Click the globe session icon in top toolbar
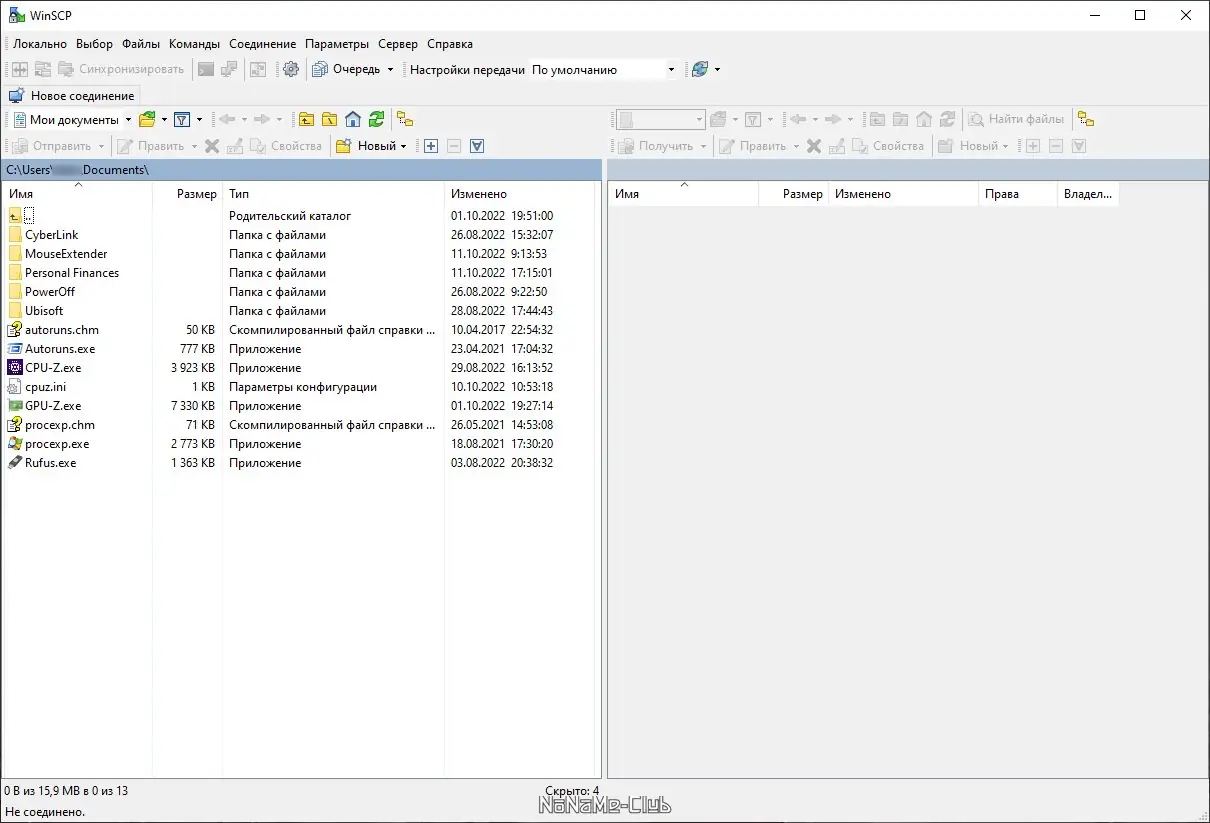Screen dimensions: 1210x823 click(x=700, y=69)
